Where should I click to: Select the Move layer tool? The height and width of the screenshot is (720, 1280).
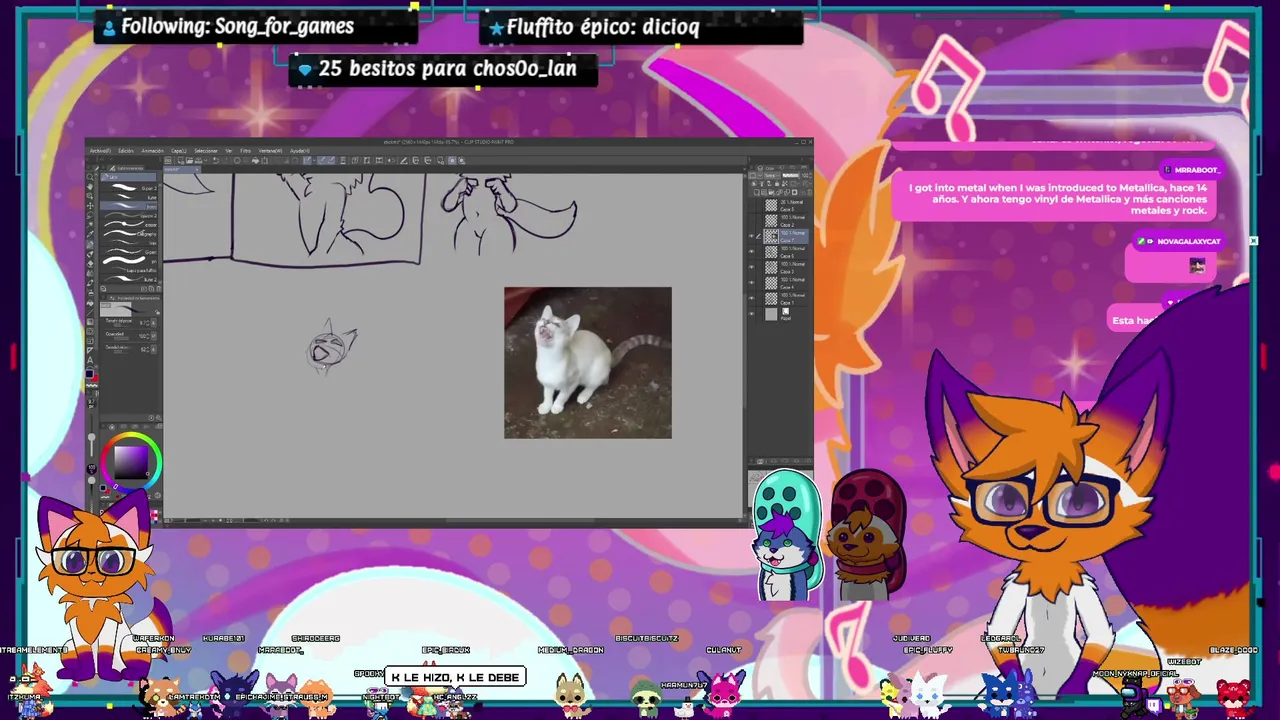pos(90,206)
